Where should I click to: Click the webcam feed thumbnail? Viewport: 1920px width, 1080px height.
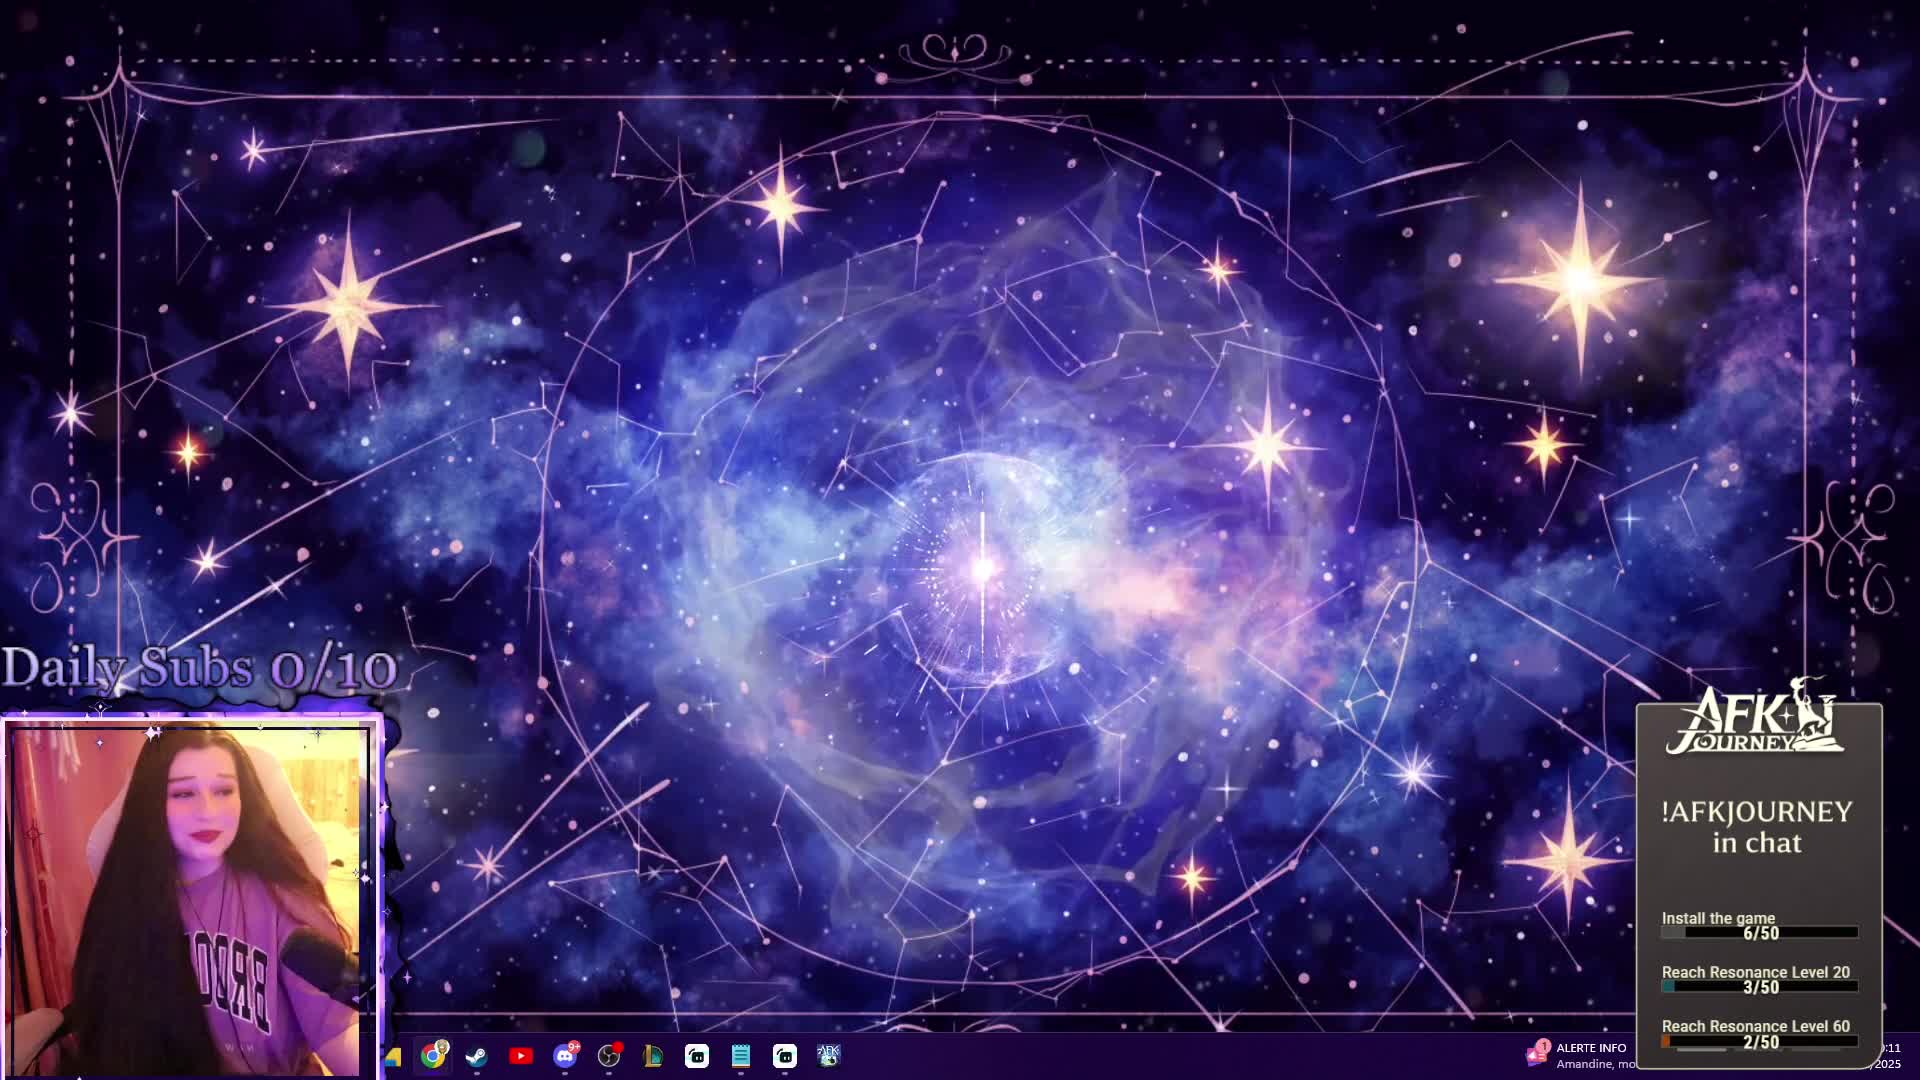click(x=188, y=900)
